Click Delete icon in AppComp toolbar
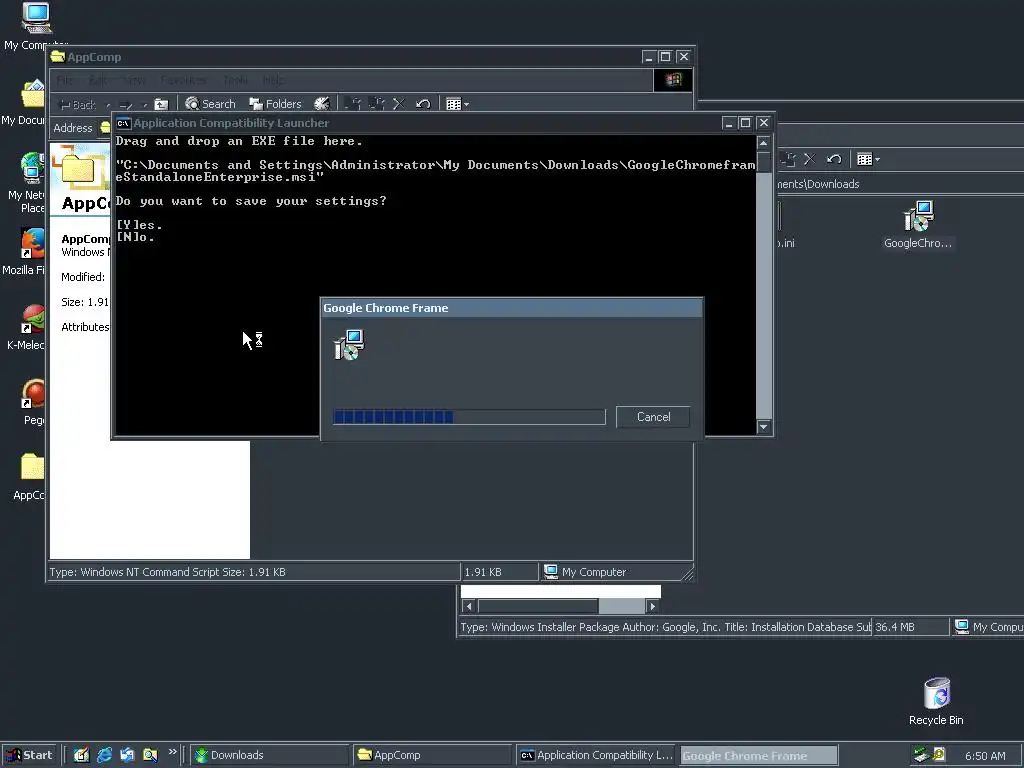Image resolution: width=1024 pixels, height=768 pixels. pos(399,104)
